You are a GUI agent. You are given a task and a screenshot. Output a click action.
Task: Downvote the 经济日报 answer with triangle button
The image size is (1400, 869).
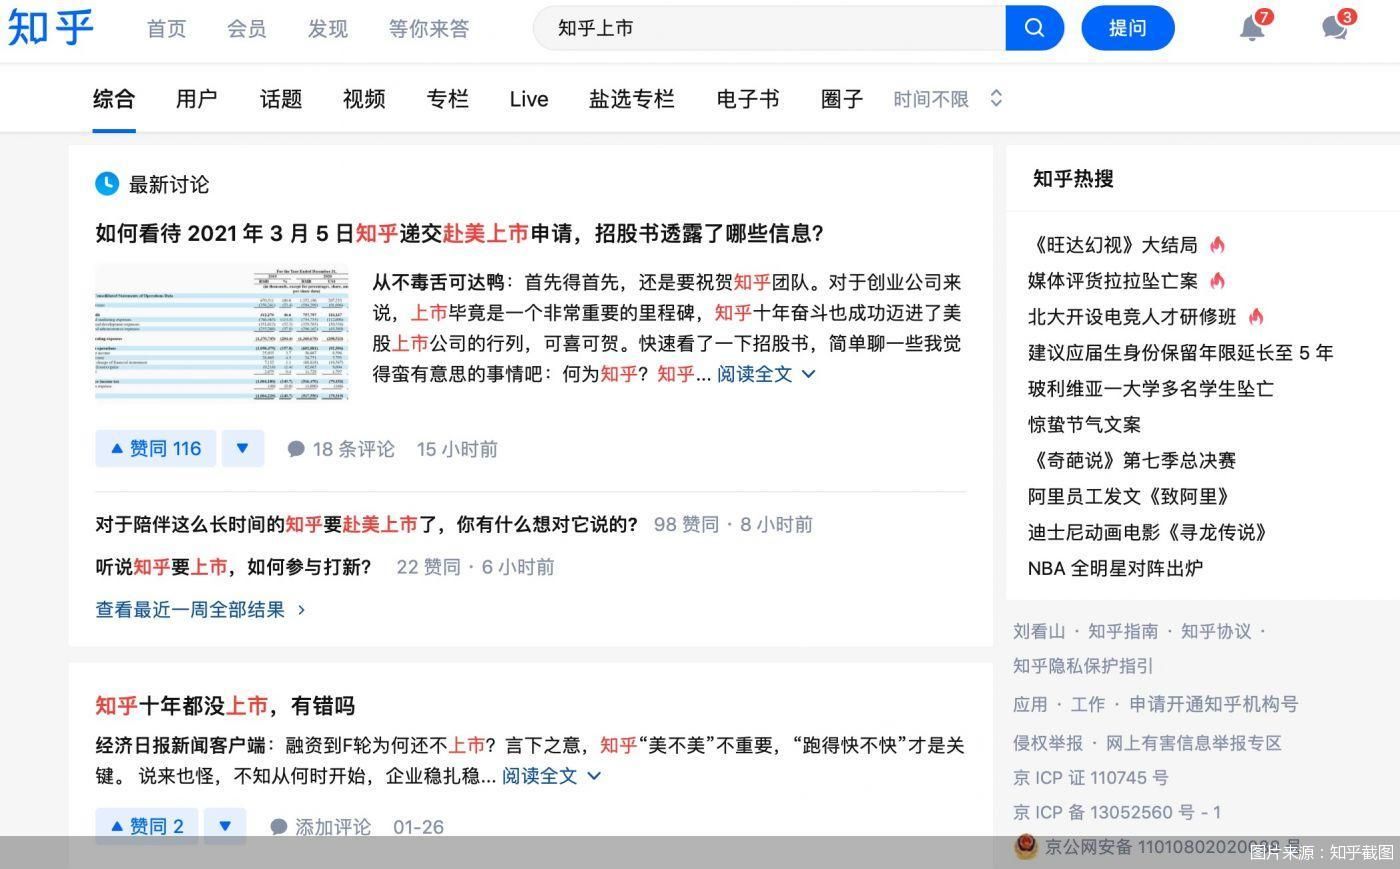(x=225, y=826)
